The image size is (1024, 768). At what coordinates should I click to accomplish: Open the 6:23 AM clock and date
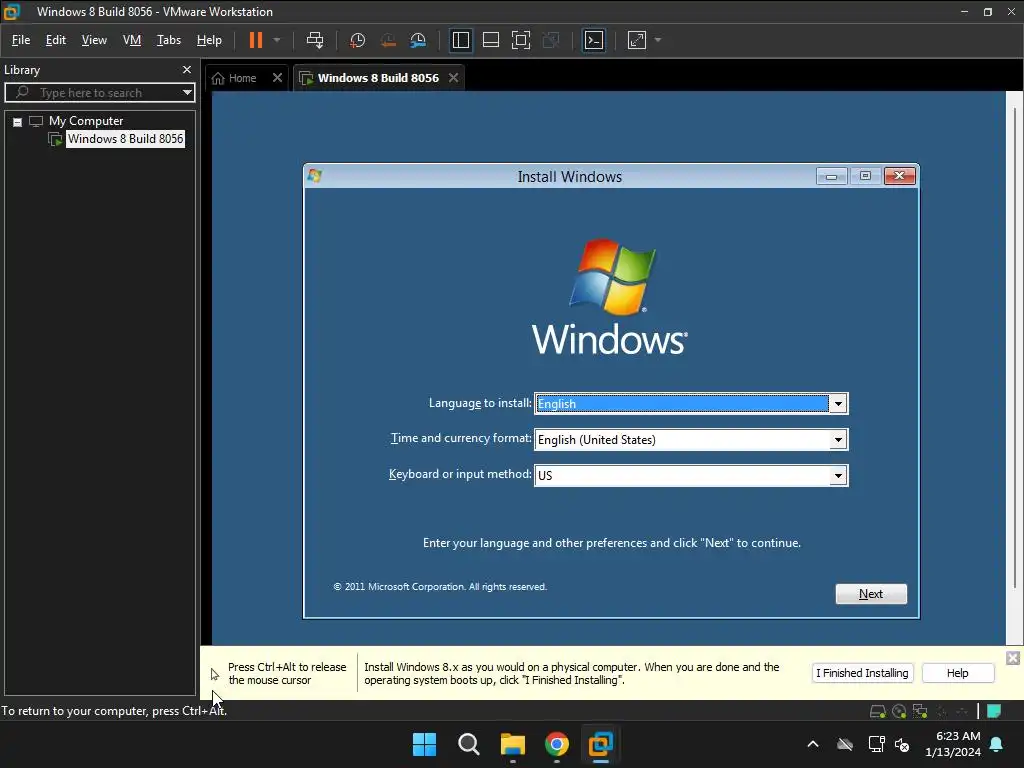coord(953,744)
